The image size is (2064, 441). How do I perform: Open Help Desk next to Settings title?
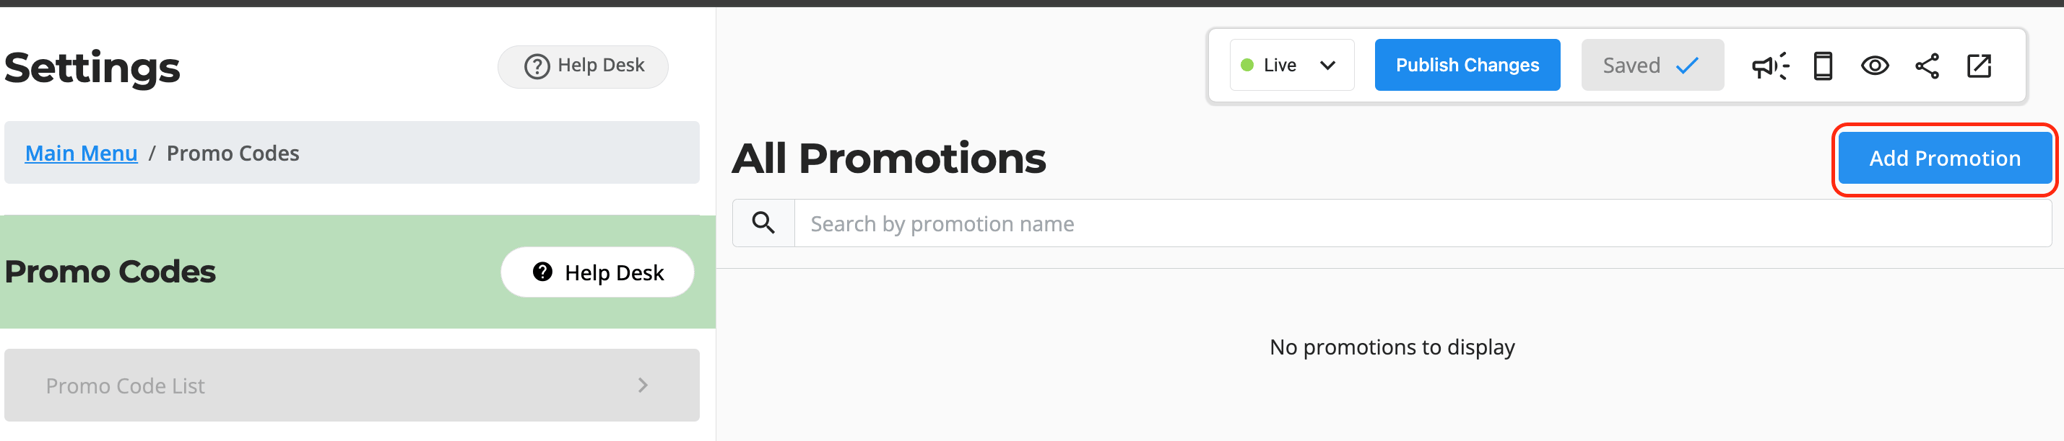[584, 66]
